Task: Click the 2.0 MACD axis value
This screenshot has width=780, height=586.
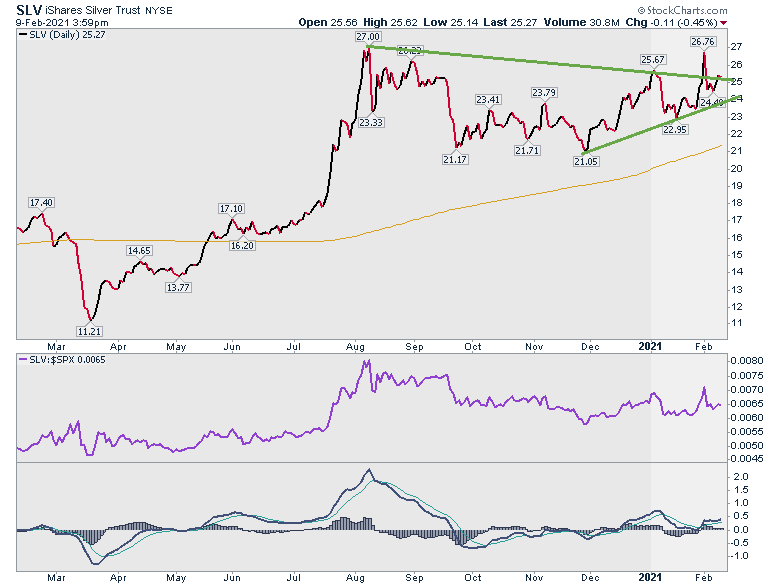Action: (741, 477)
